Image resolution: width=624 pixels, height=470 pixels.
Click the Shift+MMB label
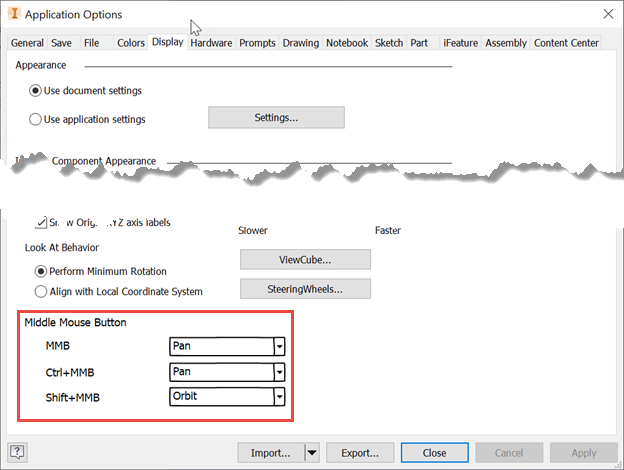[72, 397]
